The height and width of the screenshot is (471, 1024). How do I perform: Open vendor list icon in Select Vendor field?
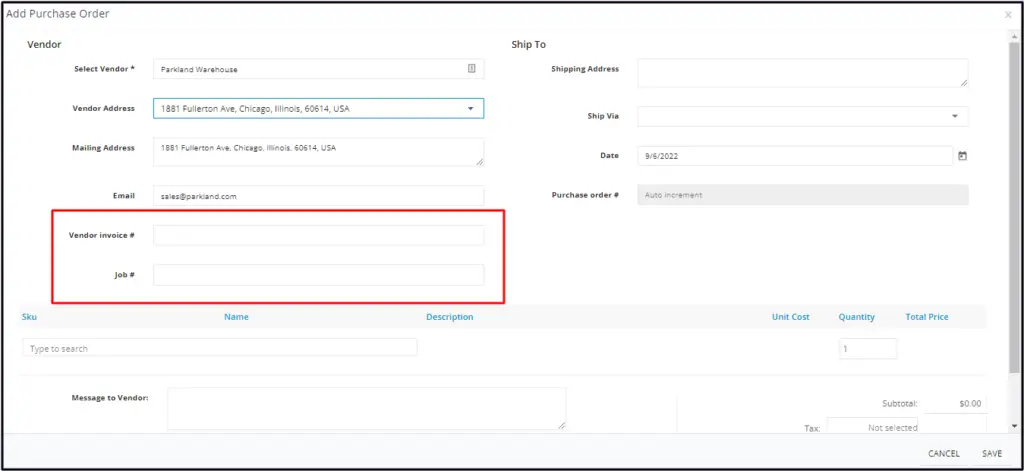click(x=472, y=69)
